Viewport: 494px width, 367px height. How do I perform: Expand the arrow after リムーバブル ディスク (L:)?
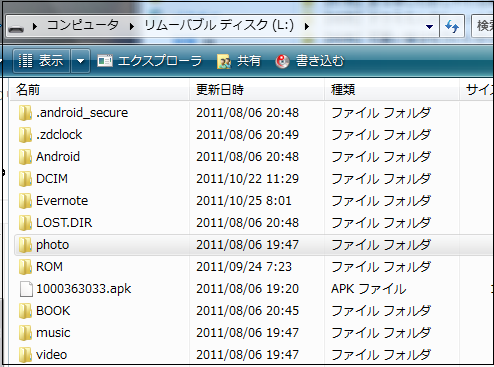[x=306, y=26]
